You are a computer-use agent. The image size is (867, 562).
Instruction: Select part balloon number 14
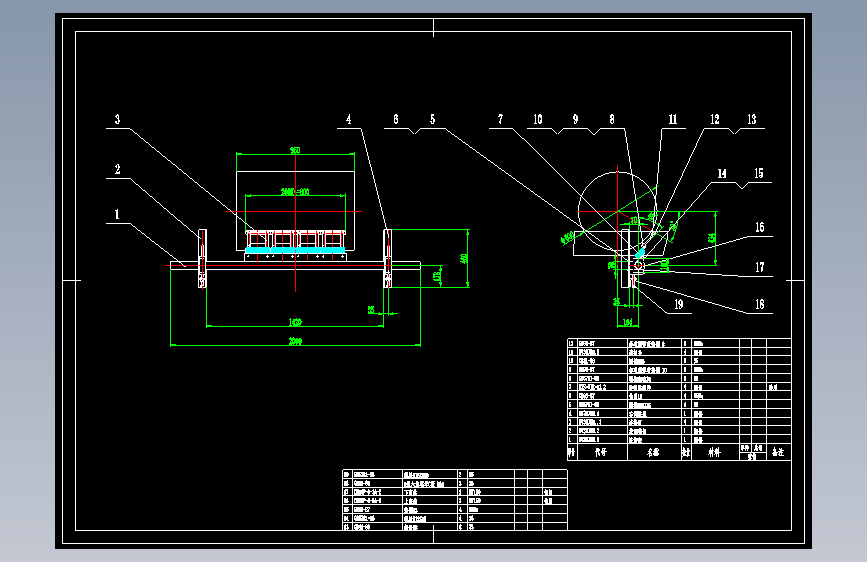tap(722, 174)
